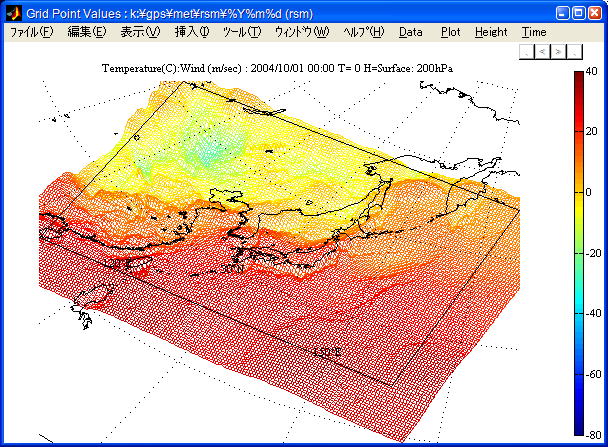Close the Grid Point Values window
Image resolution: width=608 pixels, height=447 pixels.
(595, 13)
